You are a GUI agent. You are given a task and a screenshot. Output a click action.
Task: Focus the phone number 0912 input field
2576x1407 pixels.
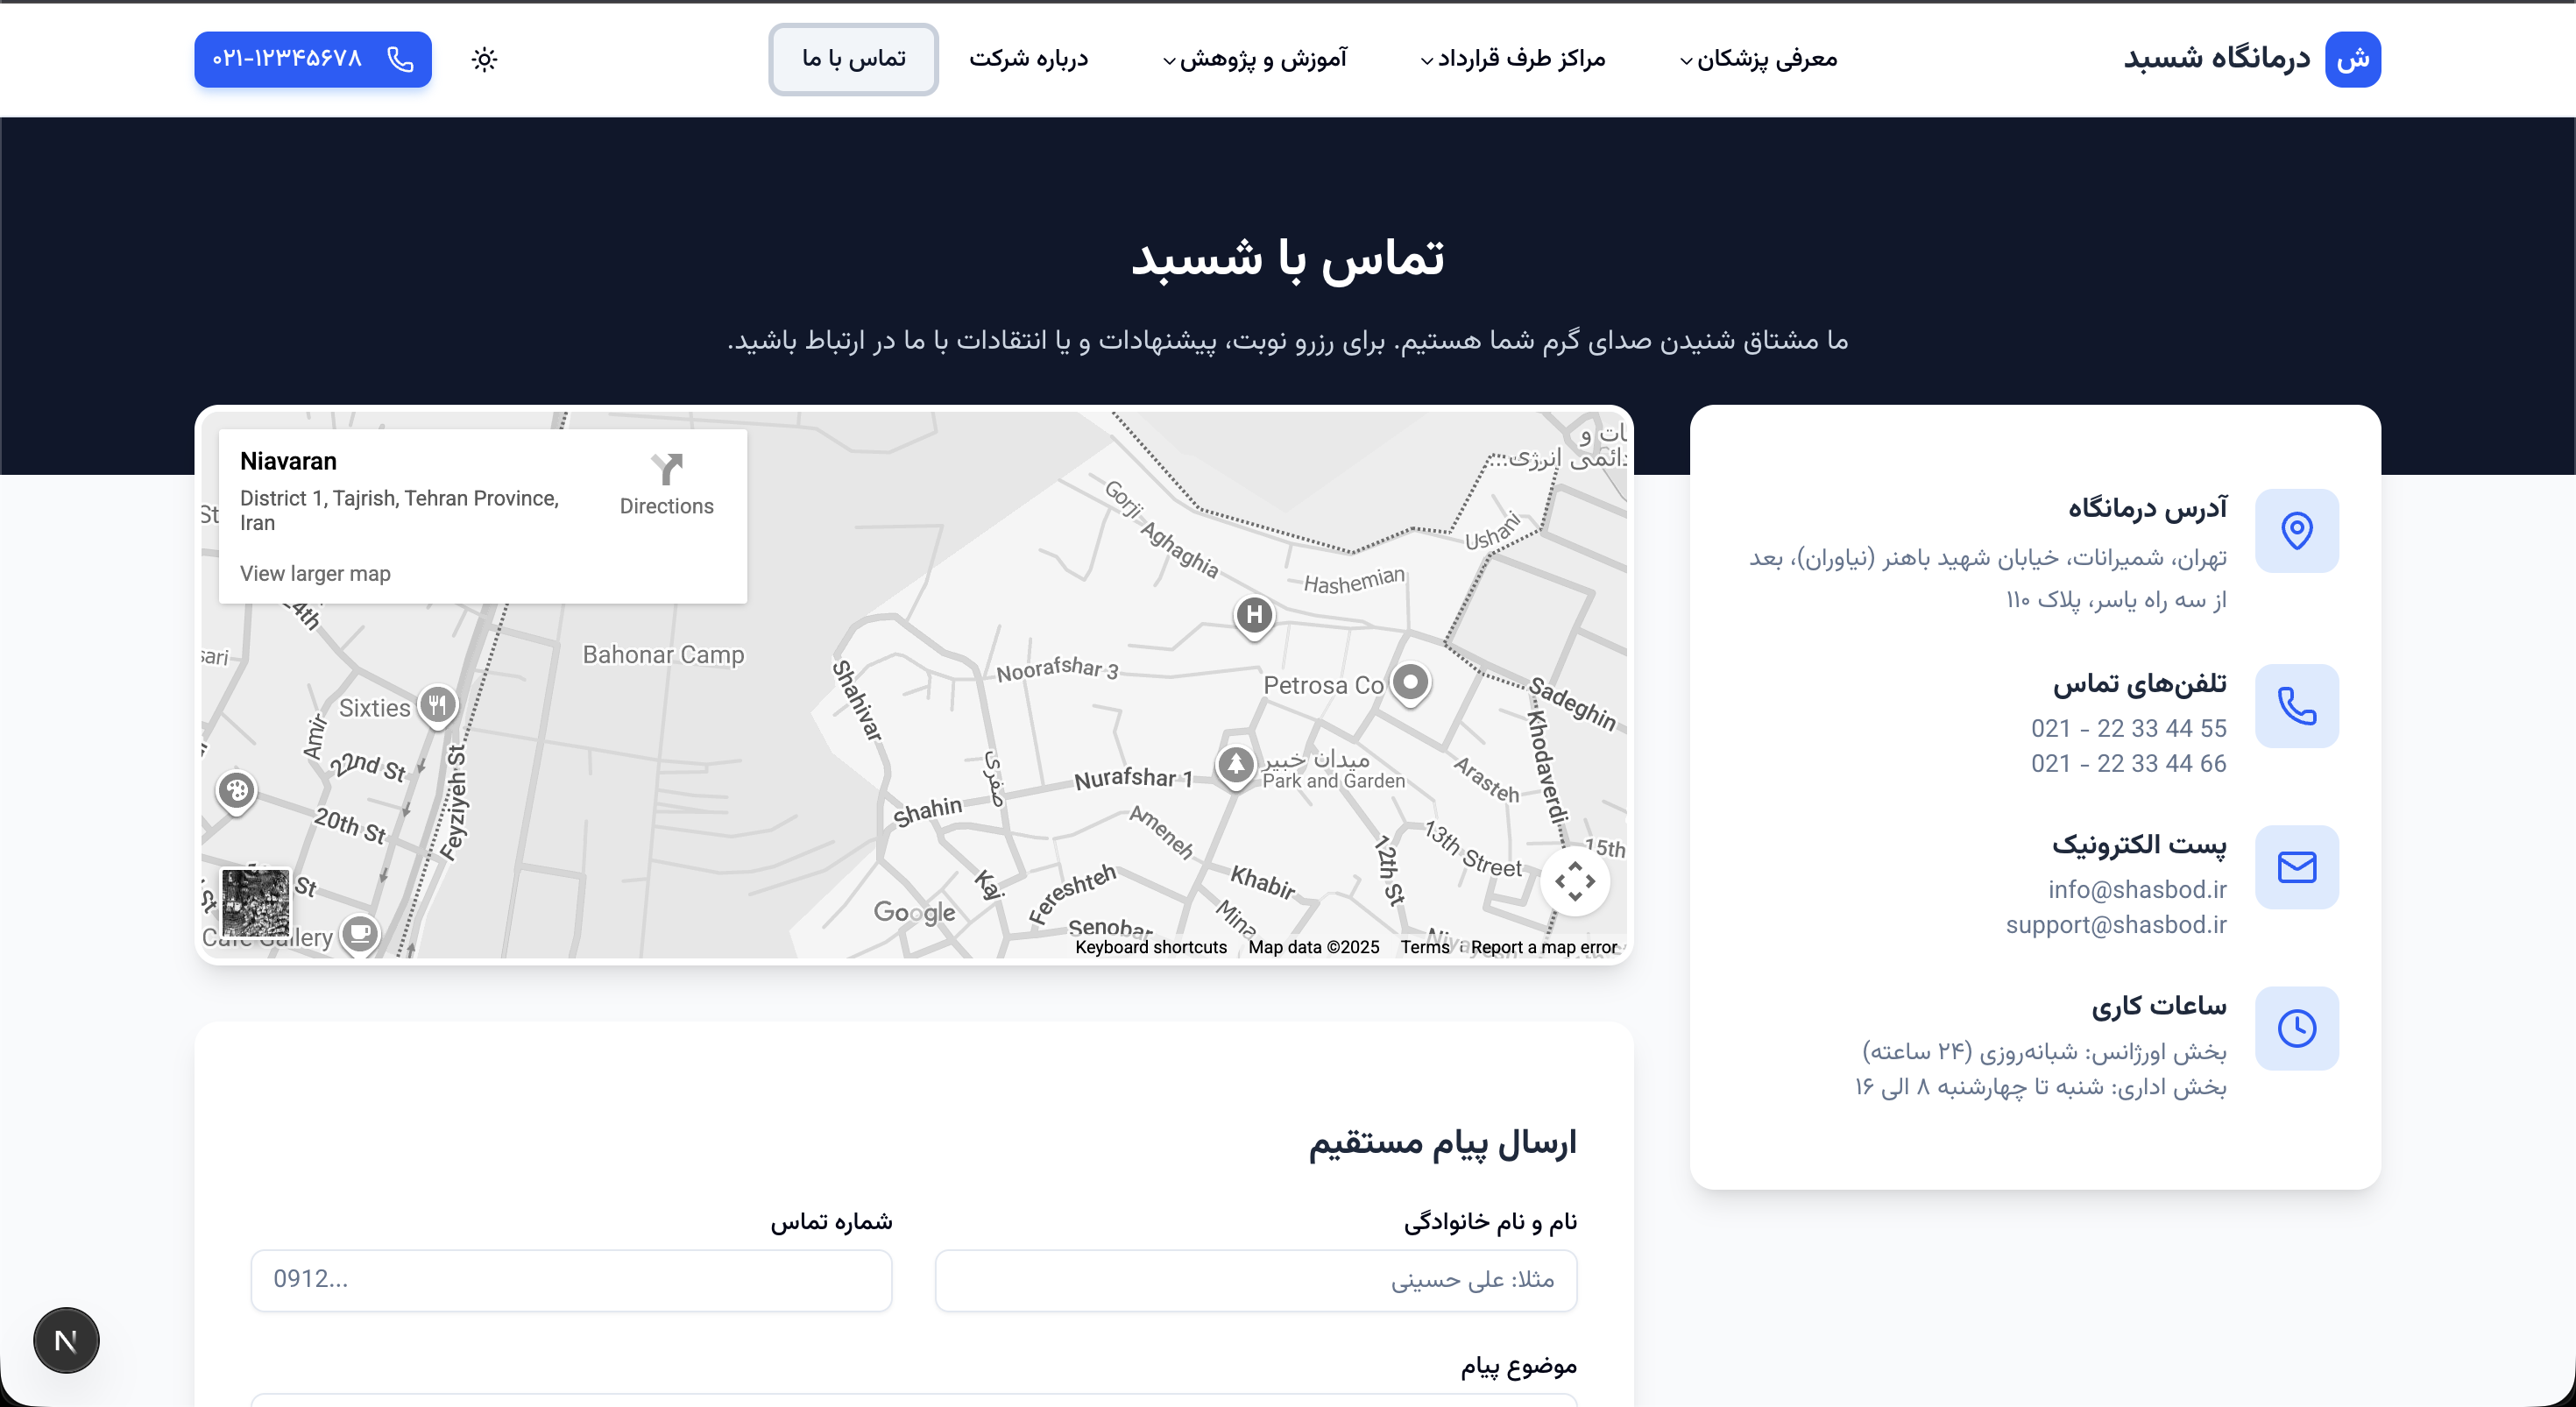point(571,1279)
